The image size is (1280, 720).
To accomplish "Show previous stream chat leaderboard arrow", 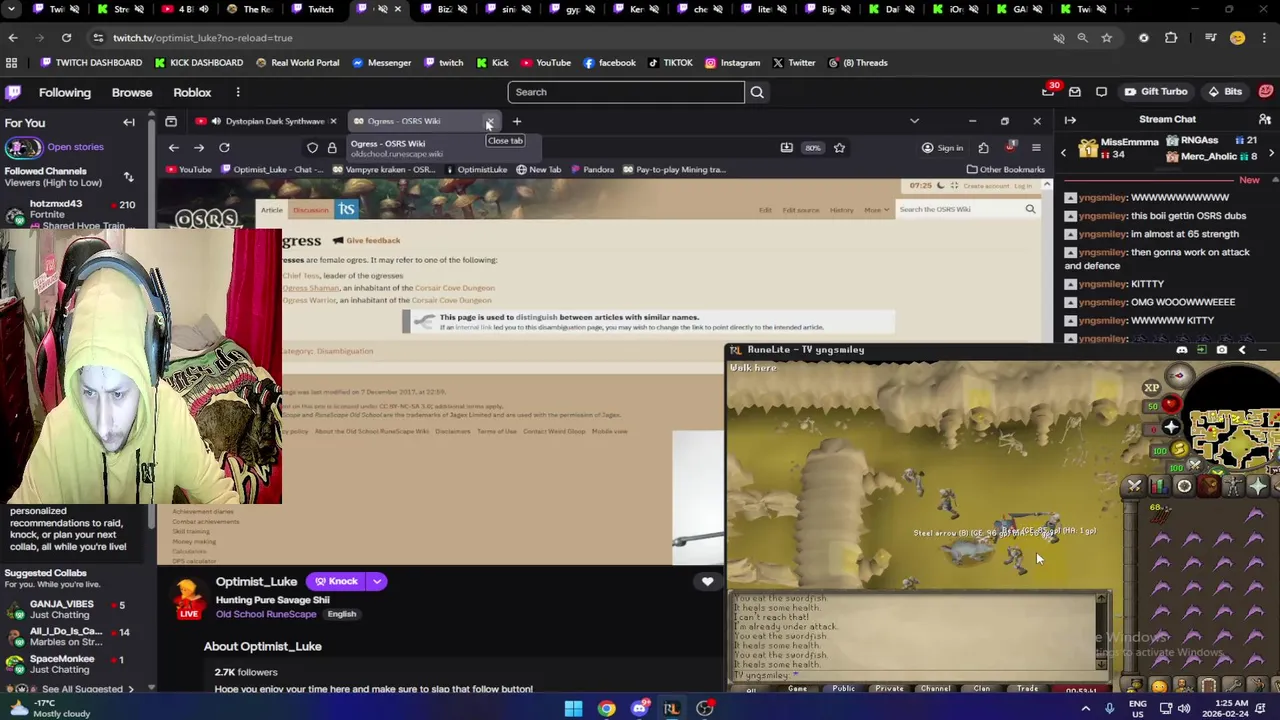I will [1063, 153].
